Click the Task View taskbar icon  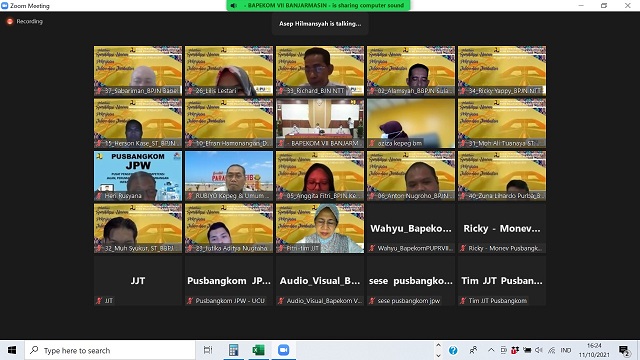(208, 350)
